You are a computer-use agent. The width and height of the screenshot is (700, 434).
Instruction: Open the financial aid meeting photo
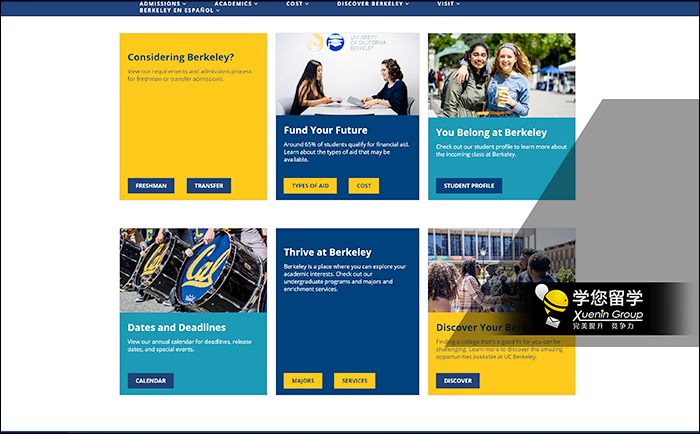pyautogui.click(x=347, y=74)
